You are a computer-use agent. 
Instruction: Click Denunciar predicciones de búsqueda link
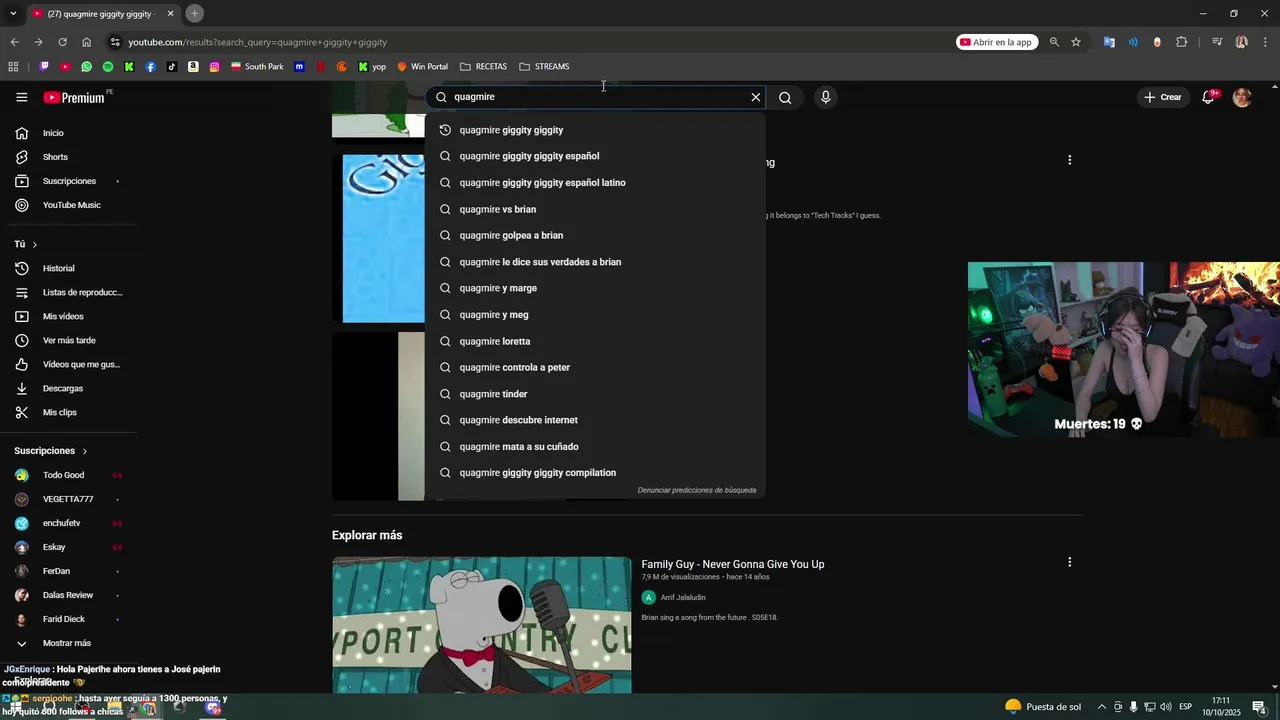click(x=697, y=490)
